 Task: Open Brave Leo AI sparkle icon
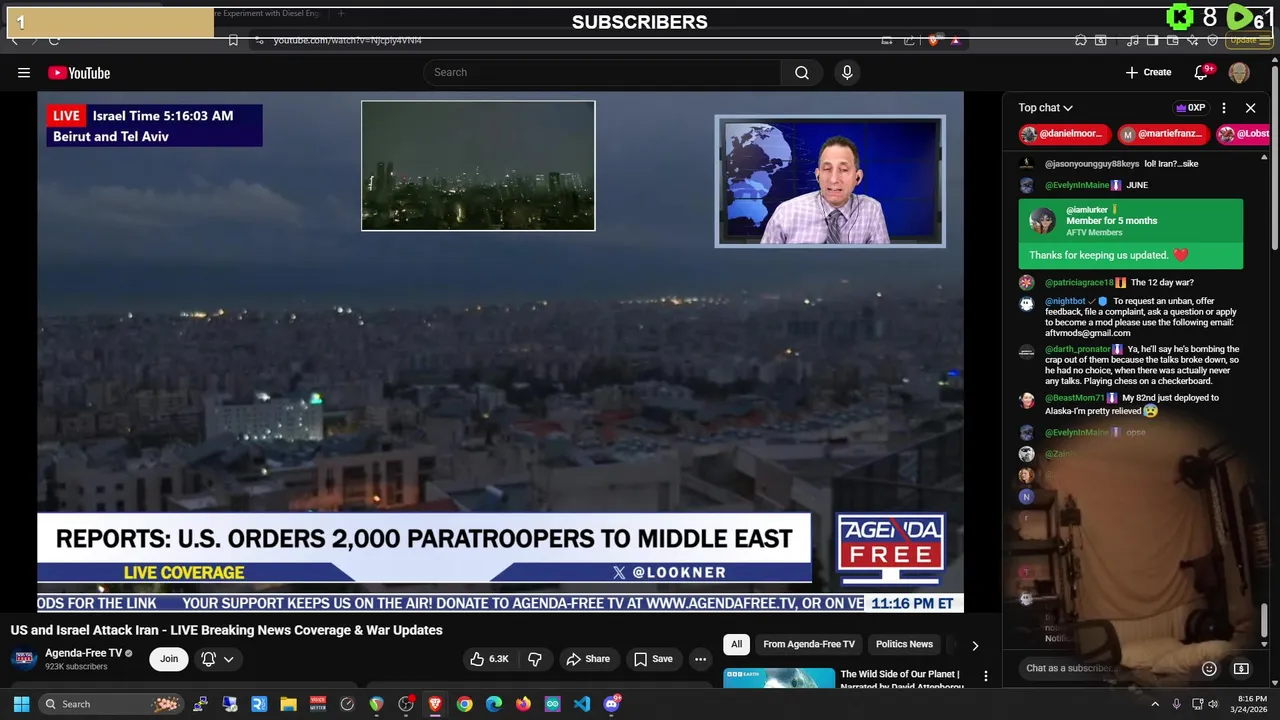point(1192,40)
